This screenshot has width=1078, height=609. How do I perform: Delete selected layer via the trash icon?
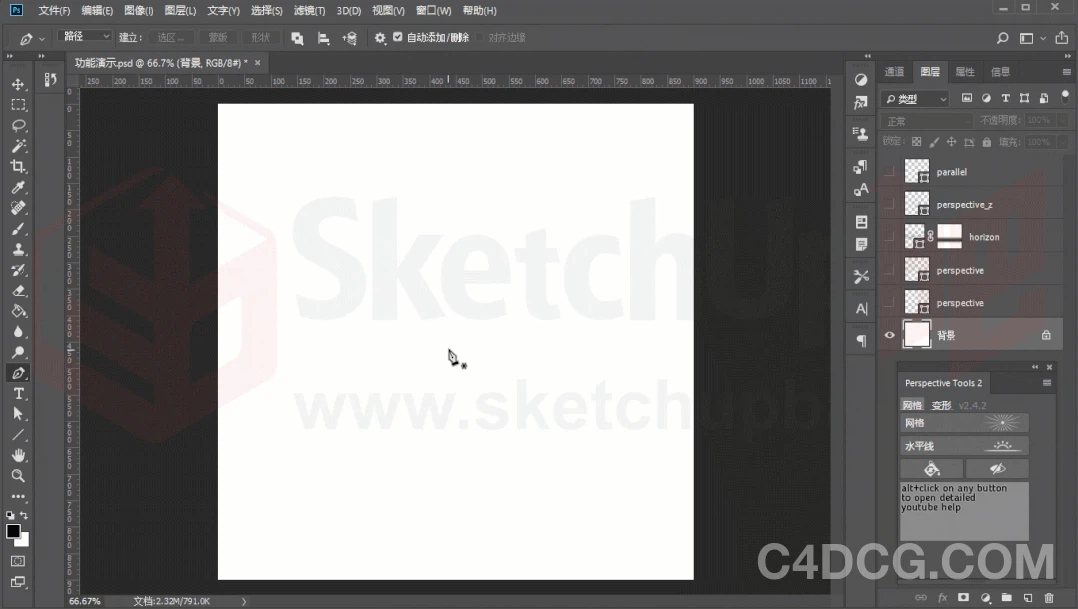1050,597
